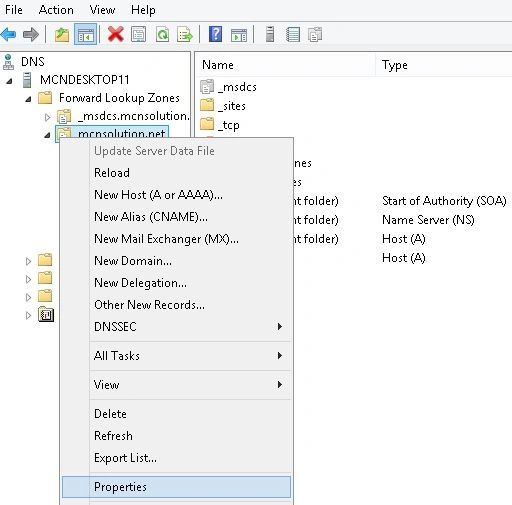Screen dimensions: 512x505
Task: Collapse the Forward Lookup Zones node
Action: coord(28,99)
